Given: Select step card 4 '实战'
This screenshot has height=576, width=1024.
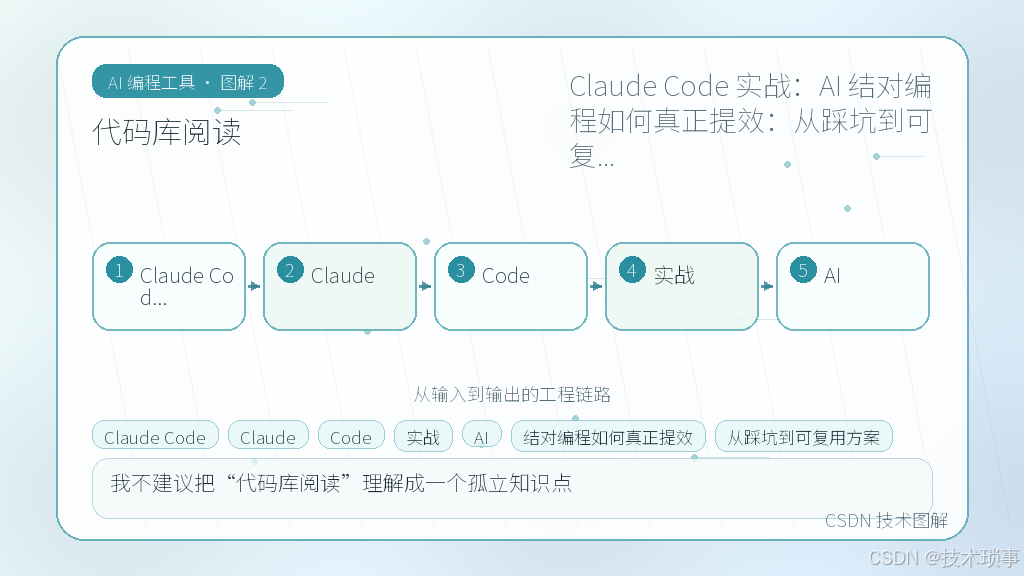Looking at the screenshot, I should pos(682,286).
